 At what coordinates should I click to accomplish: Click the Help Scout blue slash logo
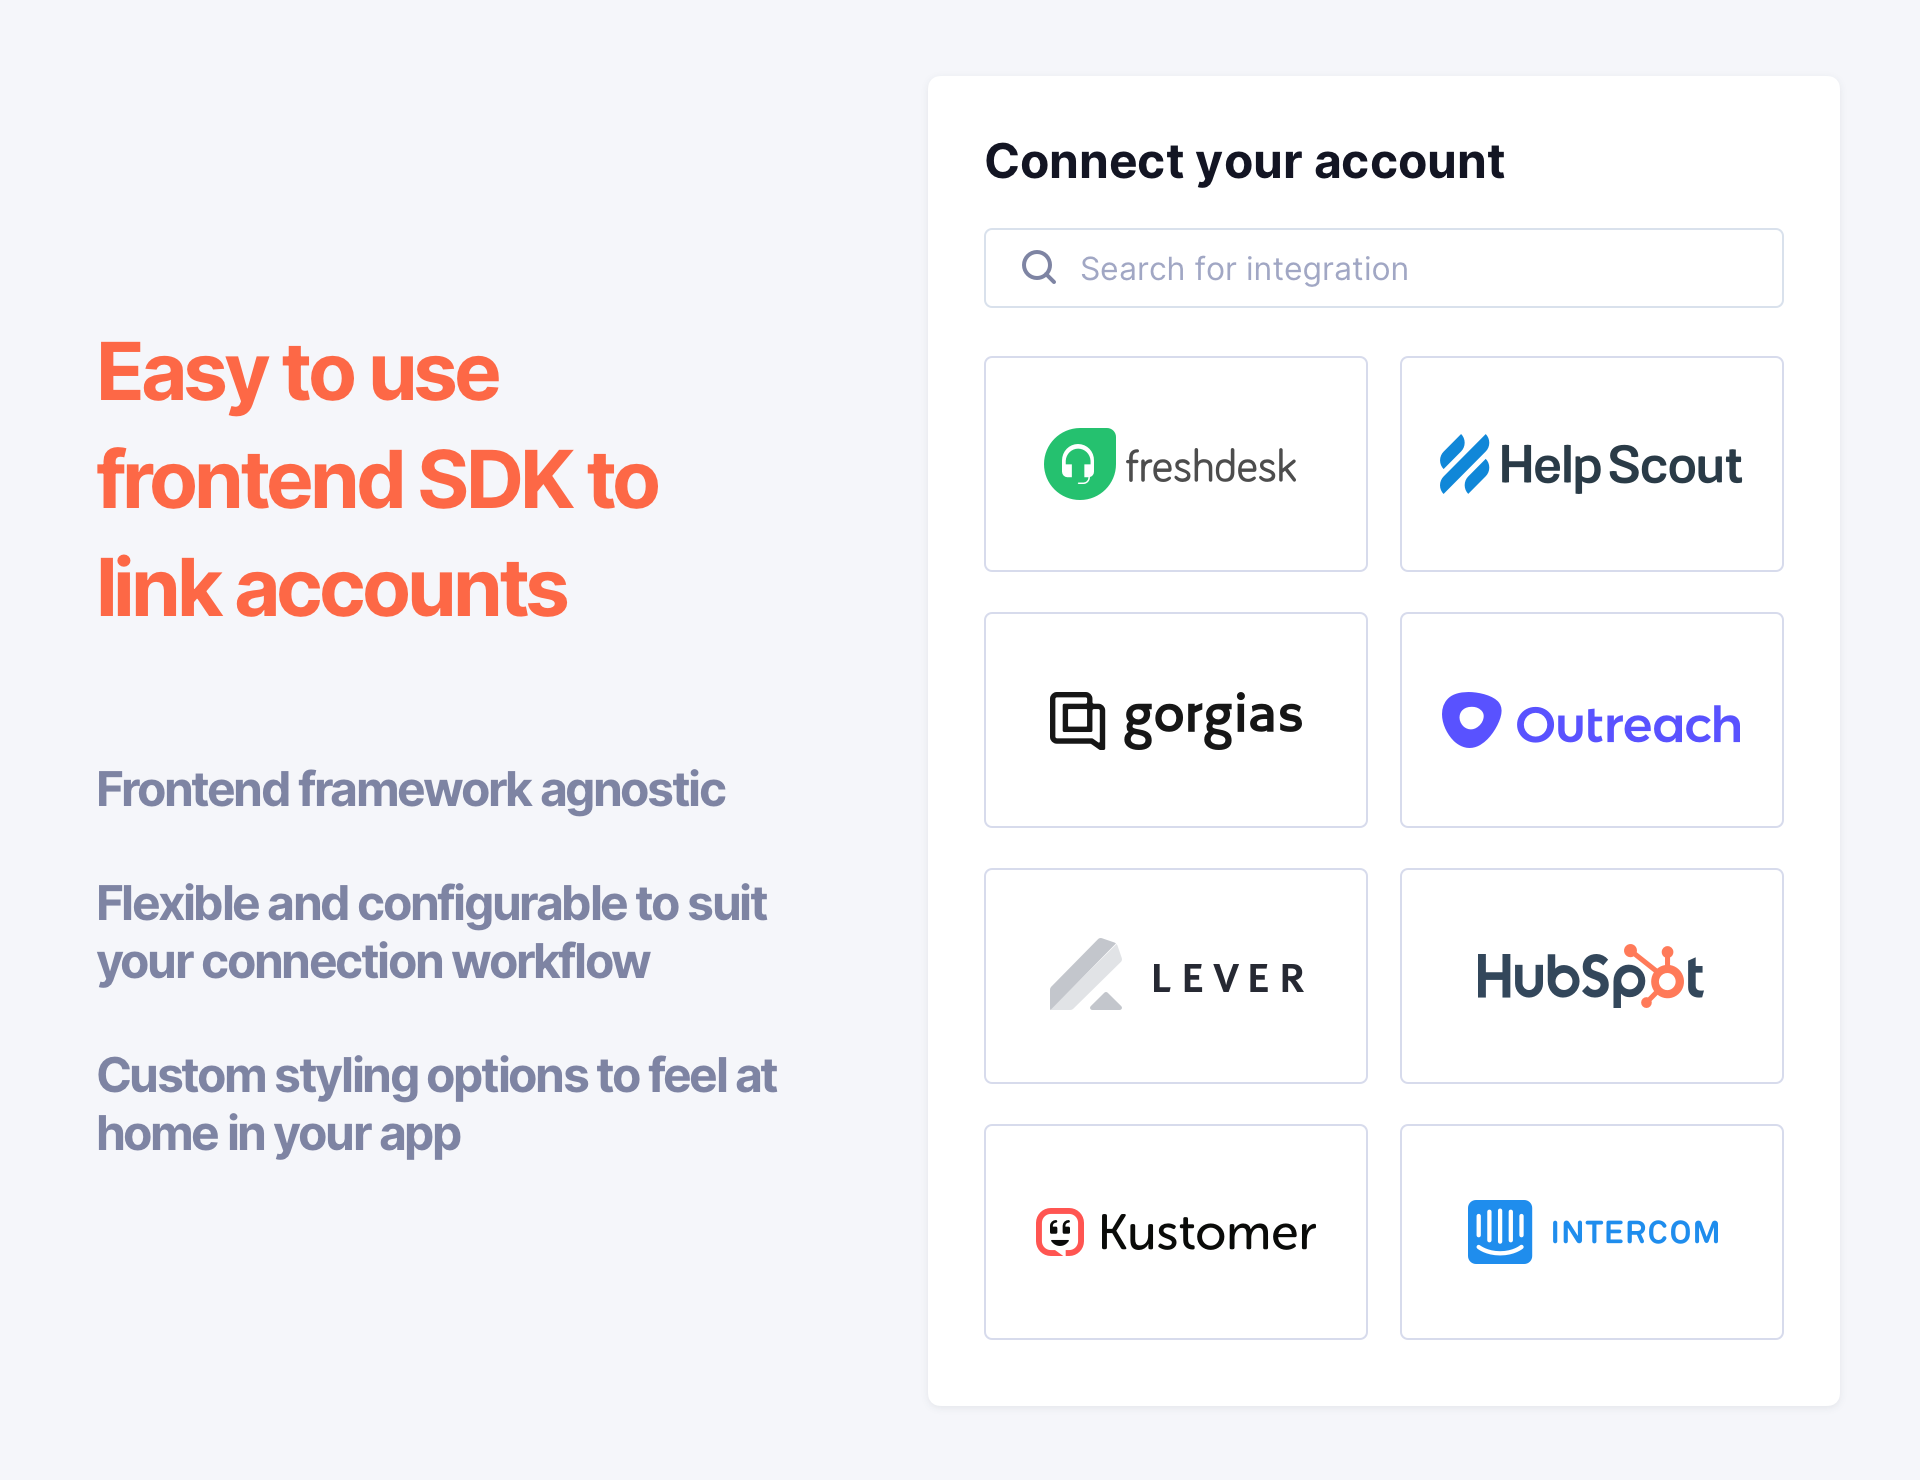[x=1464, y=464]
